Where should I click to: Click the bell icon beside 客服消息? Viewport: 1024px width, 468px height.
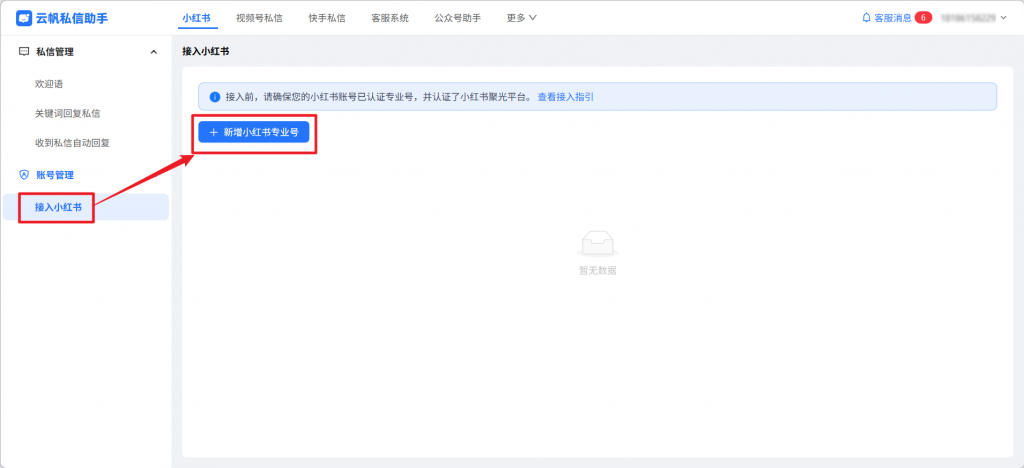(x=866, y=18)
